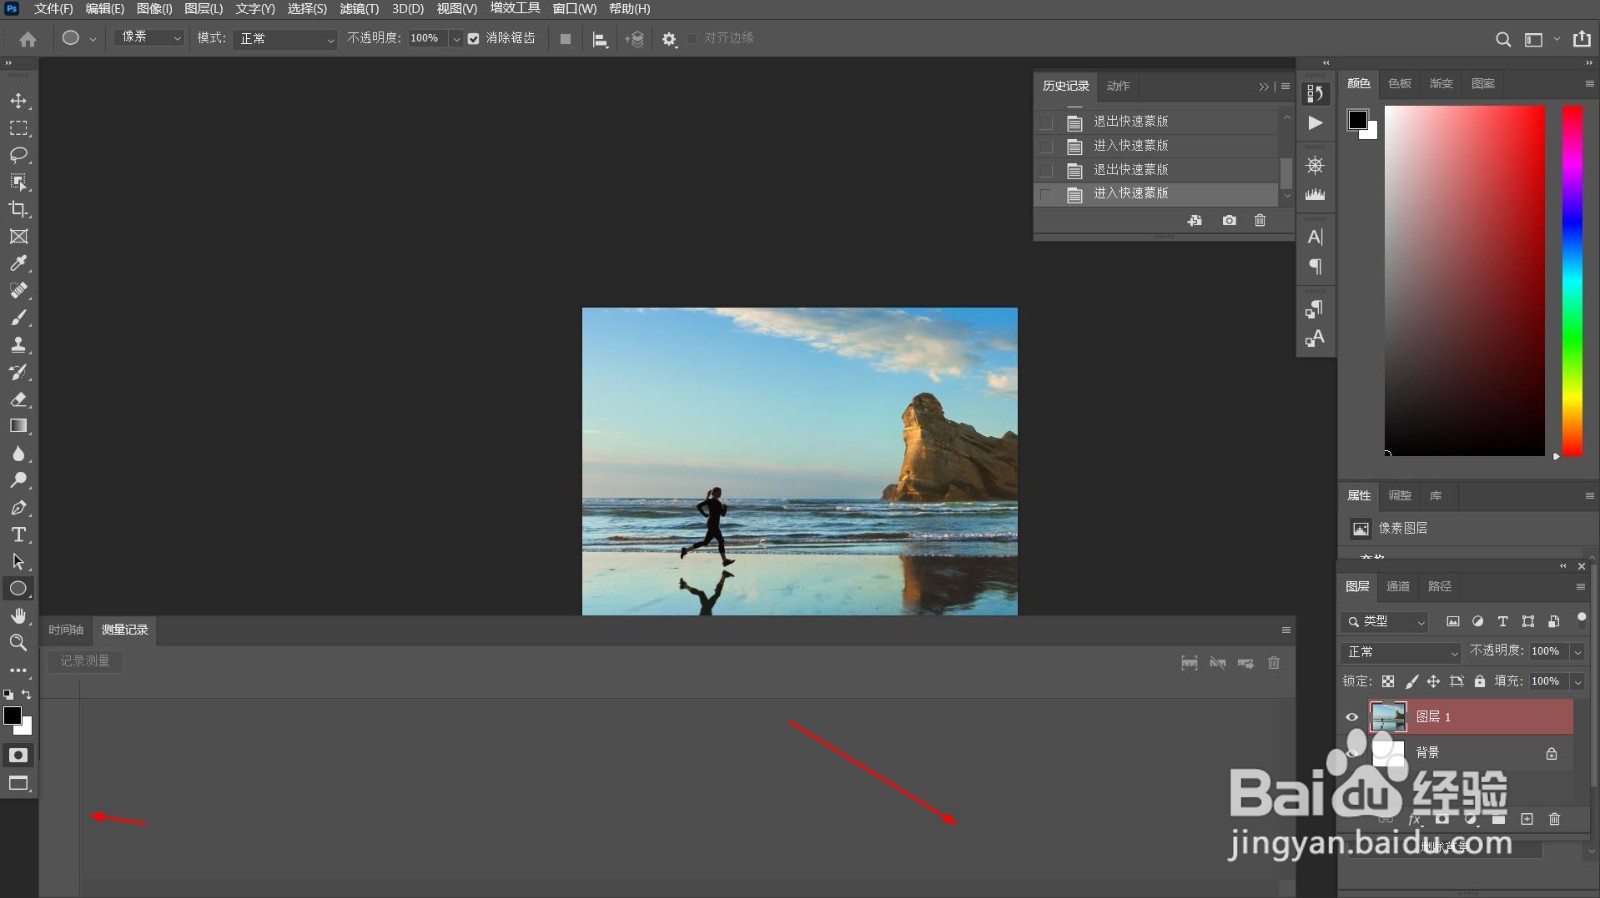The width and height of the screenshot is (1600, 898).
Task: Click the 图层 1 layer thumbnail
Action: [1388, 717]
